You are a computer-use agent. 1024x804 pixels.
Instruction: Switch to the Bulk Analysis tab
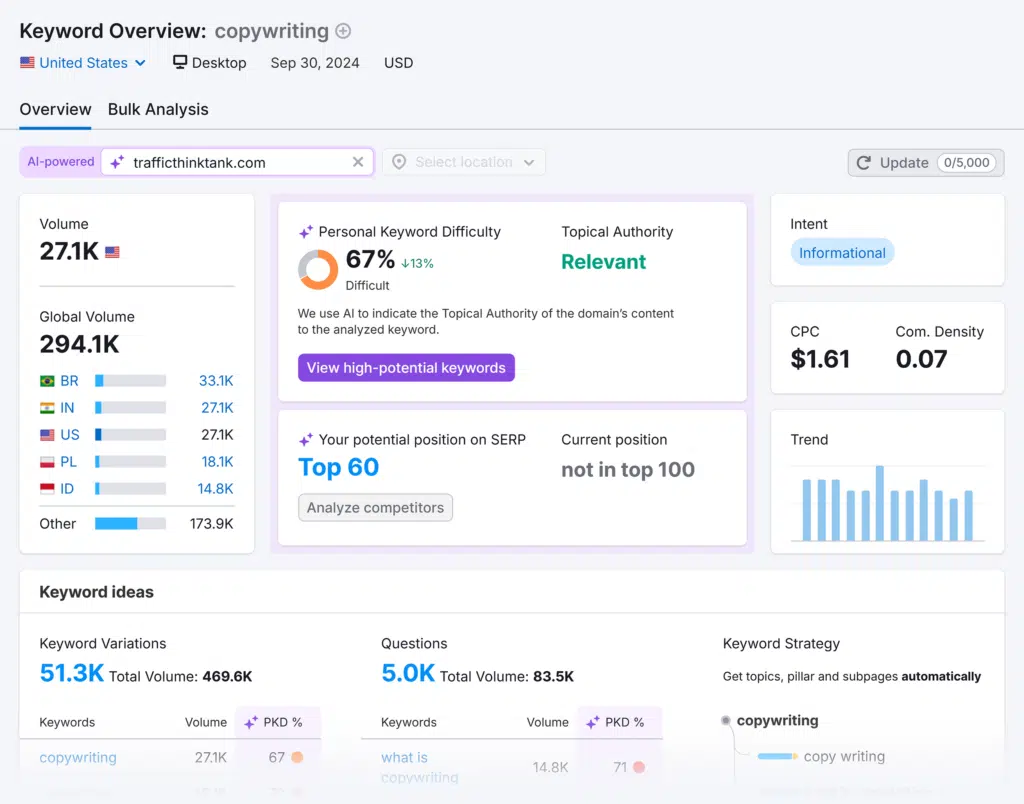(x=158, y=109)
